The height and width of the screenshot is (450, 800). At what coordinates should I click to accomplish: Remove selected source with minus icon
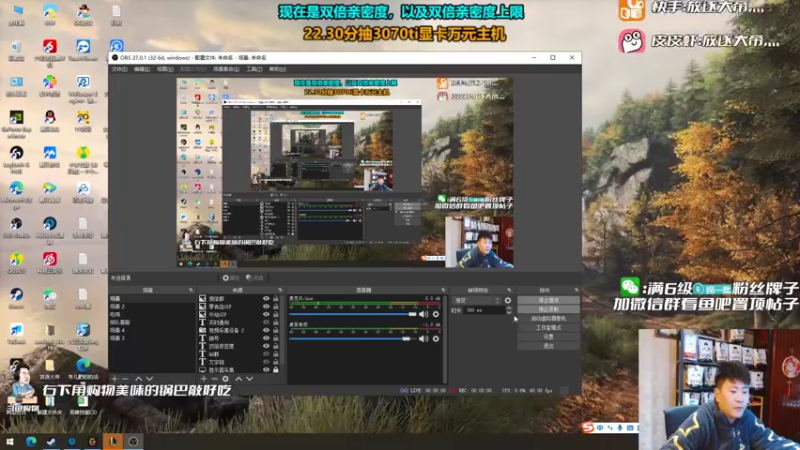tap(214, 379)
